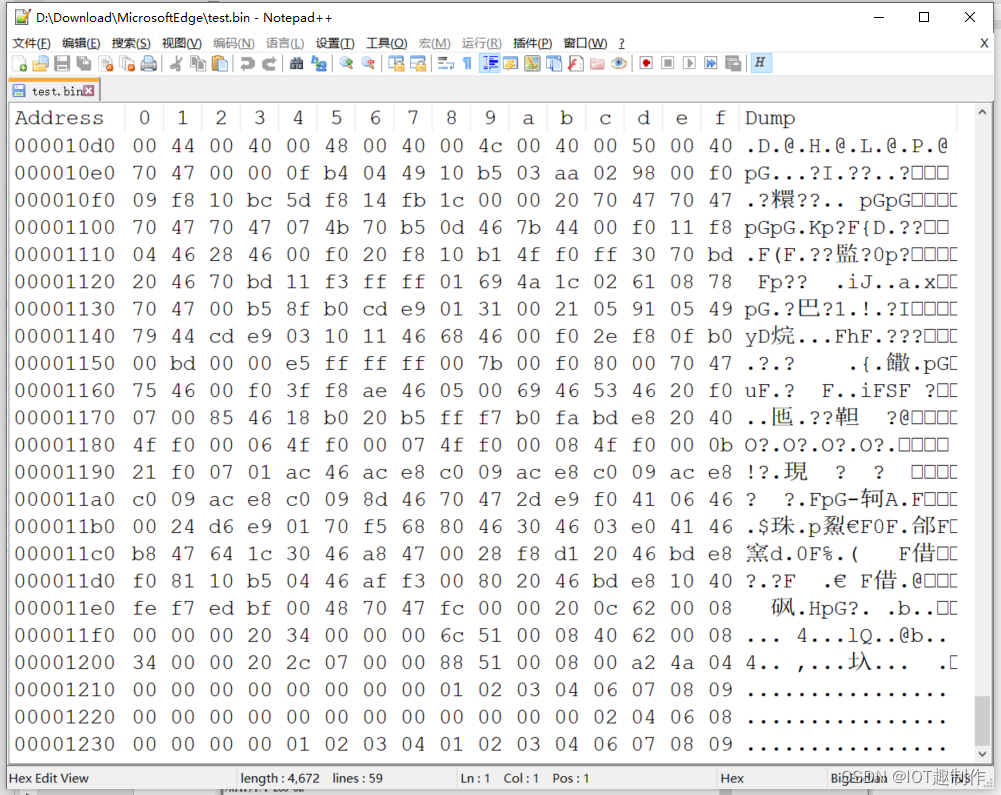
Task: Open Folder as Workspace icon
Action: pos(597,63)
